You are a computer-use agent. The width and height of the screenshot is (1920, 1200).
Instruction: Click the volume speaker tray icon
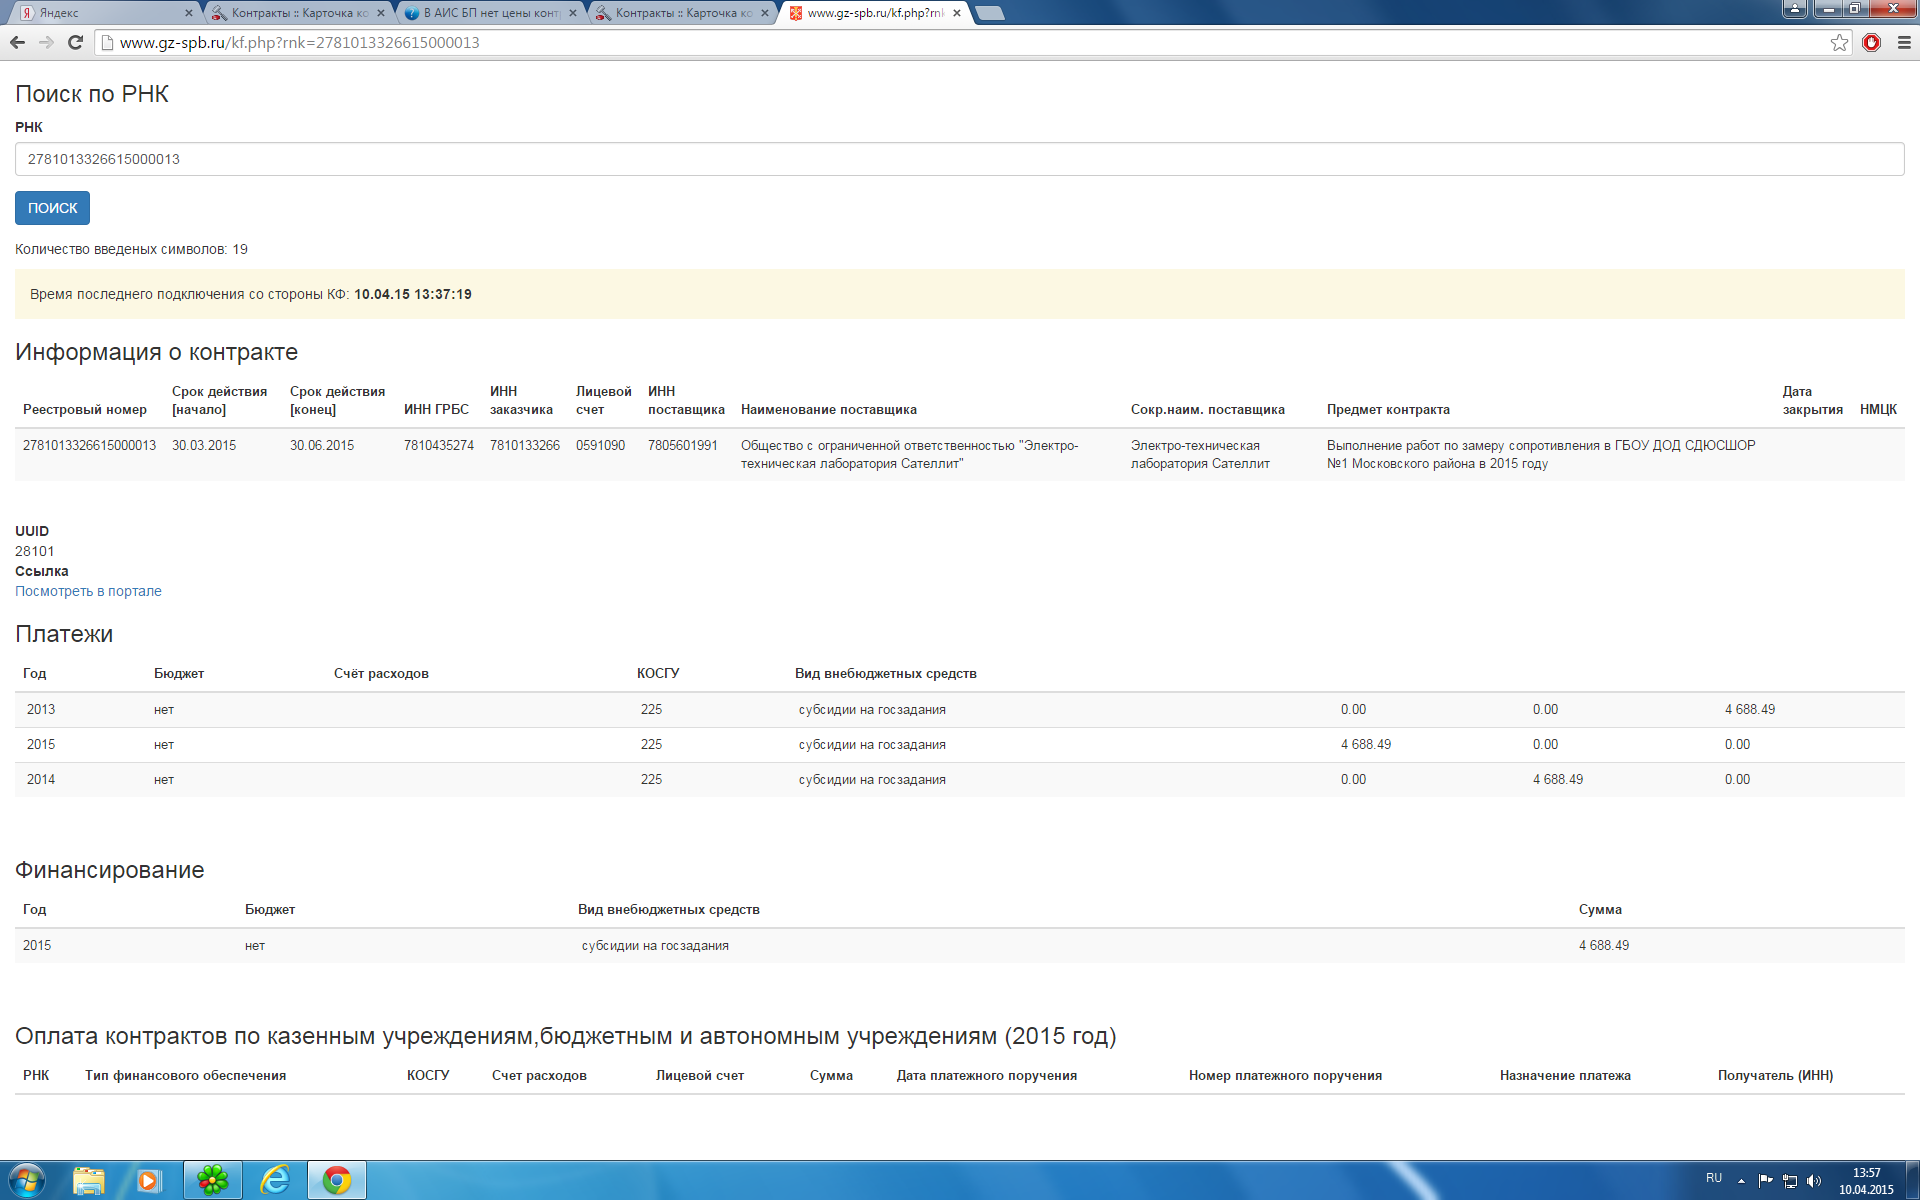click(1814, 1180)
